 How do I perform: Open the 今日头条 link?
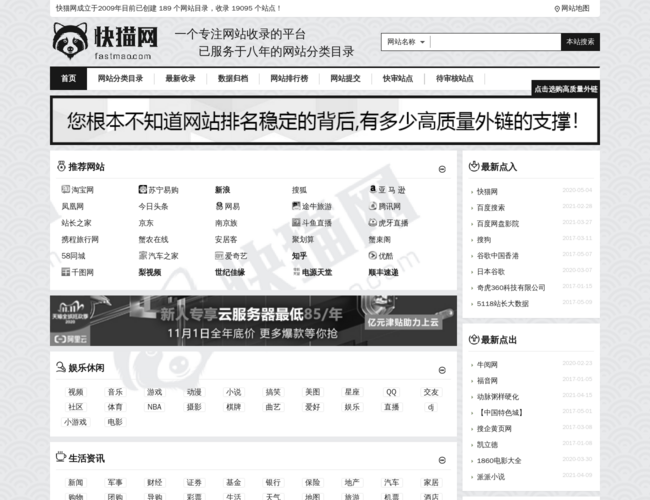pos(153,206)
